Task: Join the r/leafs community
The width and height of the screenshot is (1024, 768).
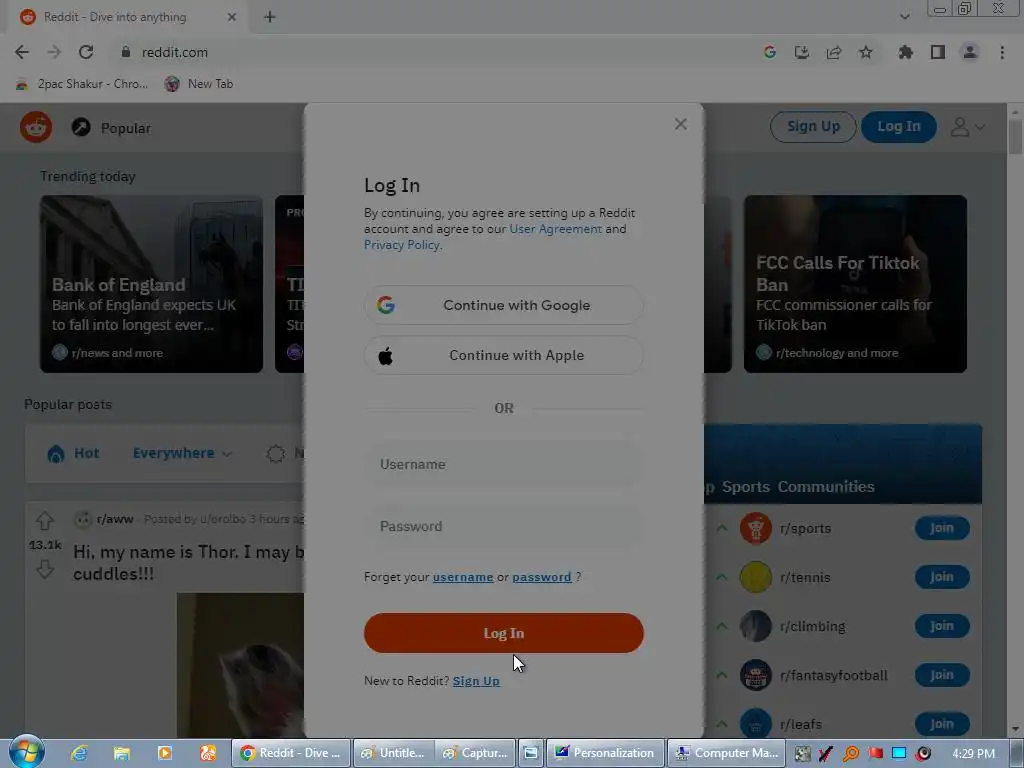Action: (942, 724)
